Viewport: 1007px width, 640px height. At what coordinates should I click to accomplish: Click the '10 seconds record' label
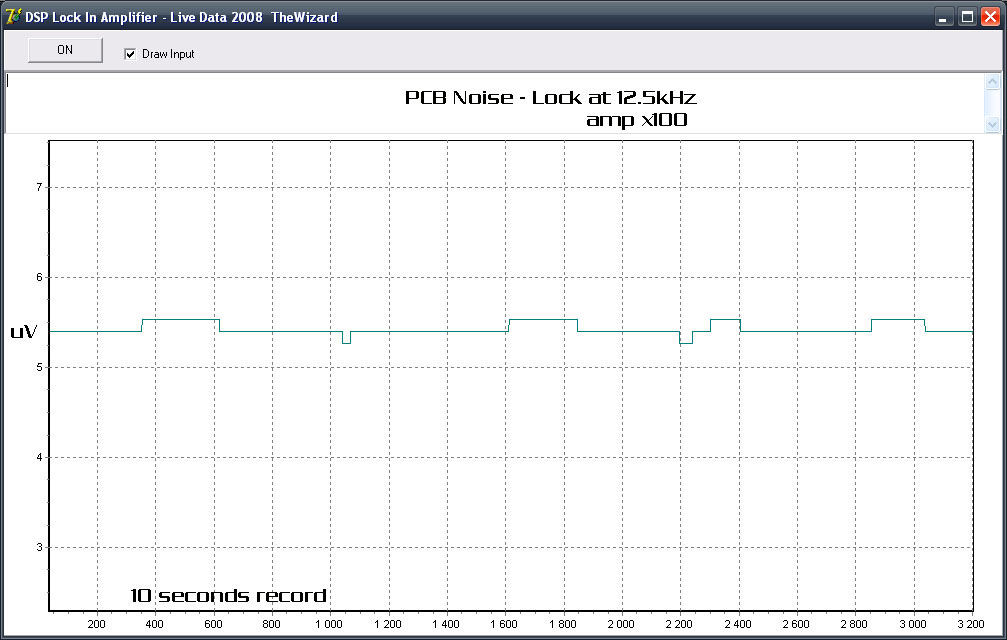click(229, 596)
